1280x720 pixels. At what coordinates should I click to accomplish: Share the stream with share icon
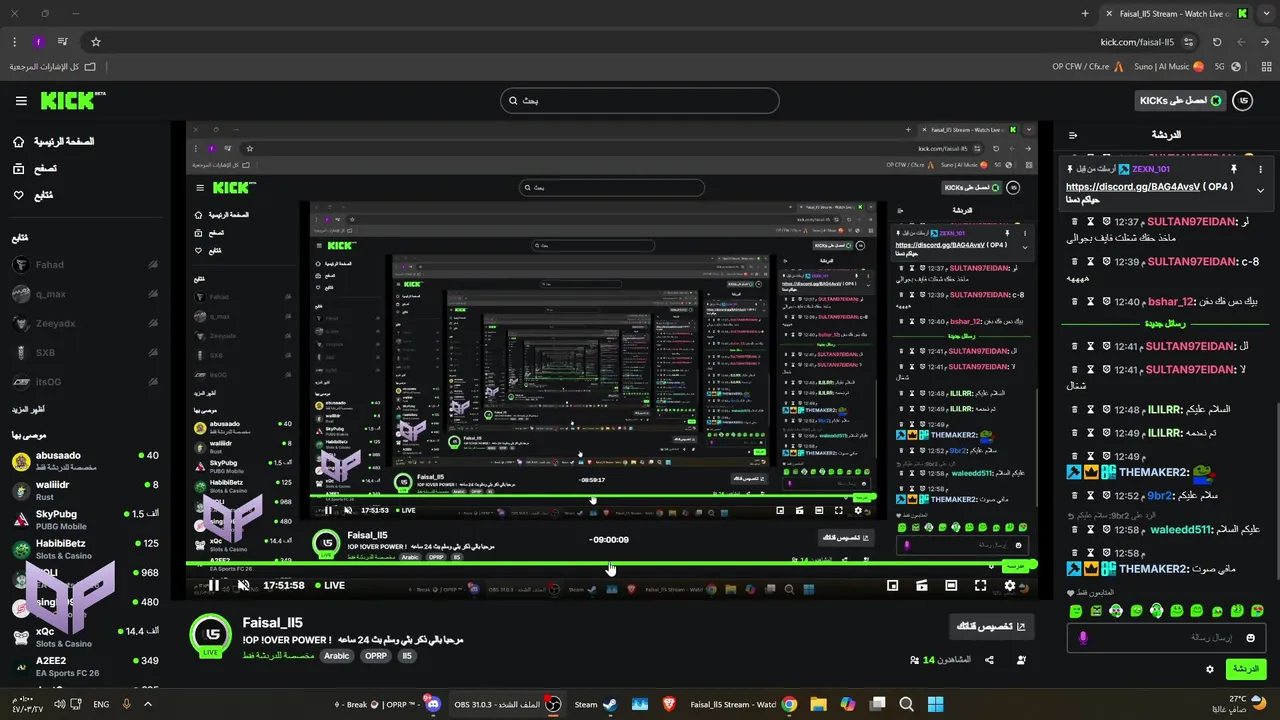click(989, 660)
